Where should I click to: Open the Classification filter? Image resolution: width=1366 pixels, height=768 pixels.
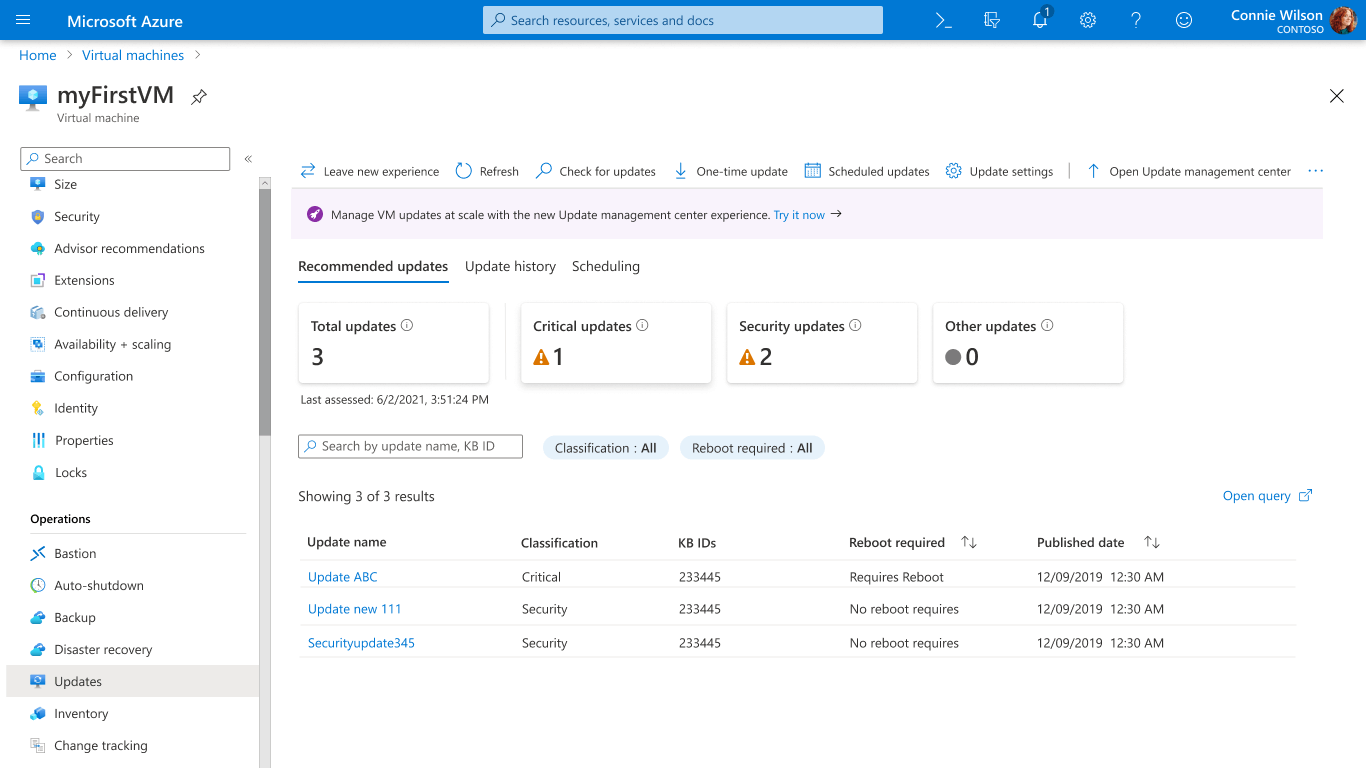point(605,448)
